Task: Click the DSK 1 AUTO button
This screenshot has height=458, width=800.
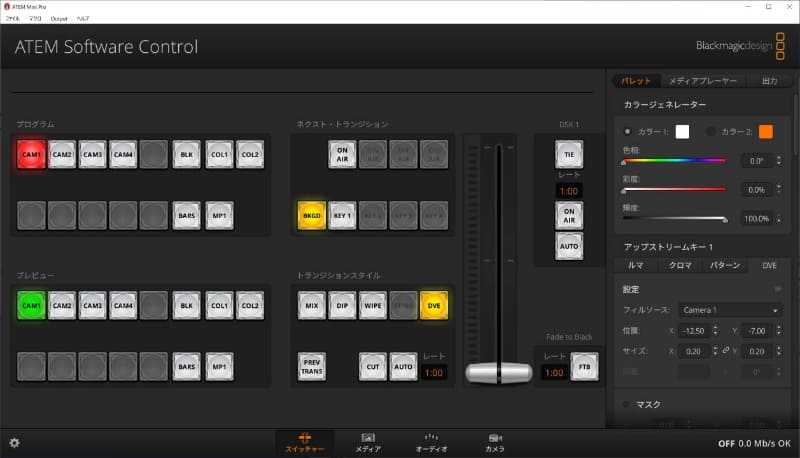Action: (x=569, y=246)
